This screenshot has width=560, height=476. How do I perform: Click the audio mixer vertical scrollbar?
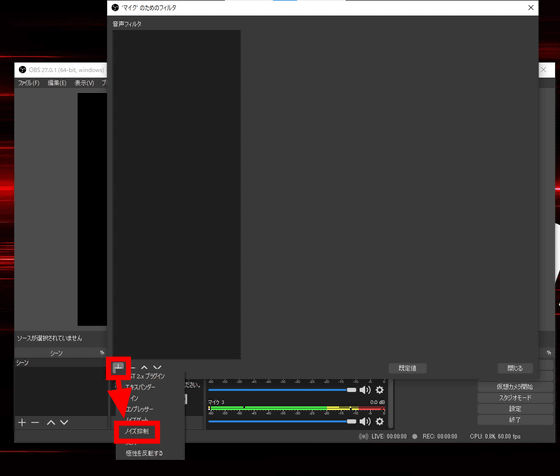(390, 404)
